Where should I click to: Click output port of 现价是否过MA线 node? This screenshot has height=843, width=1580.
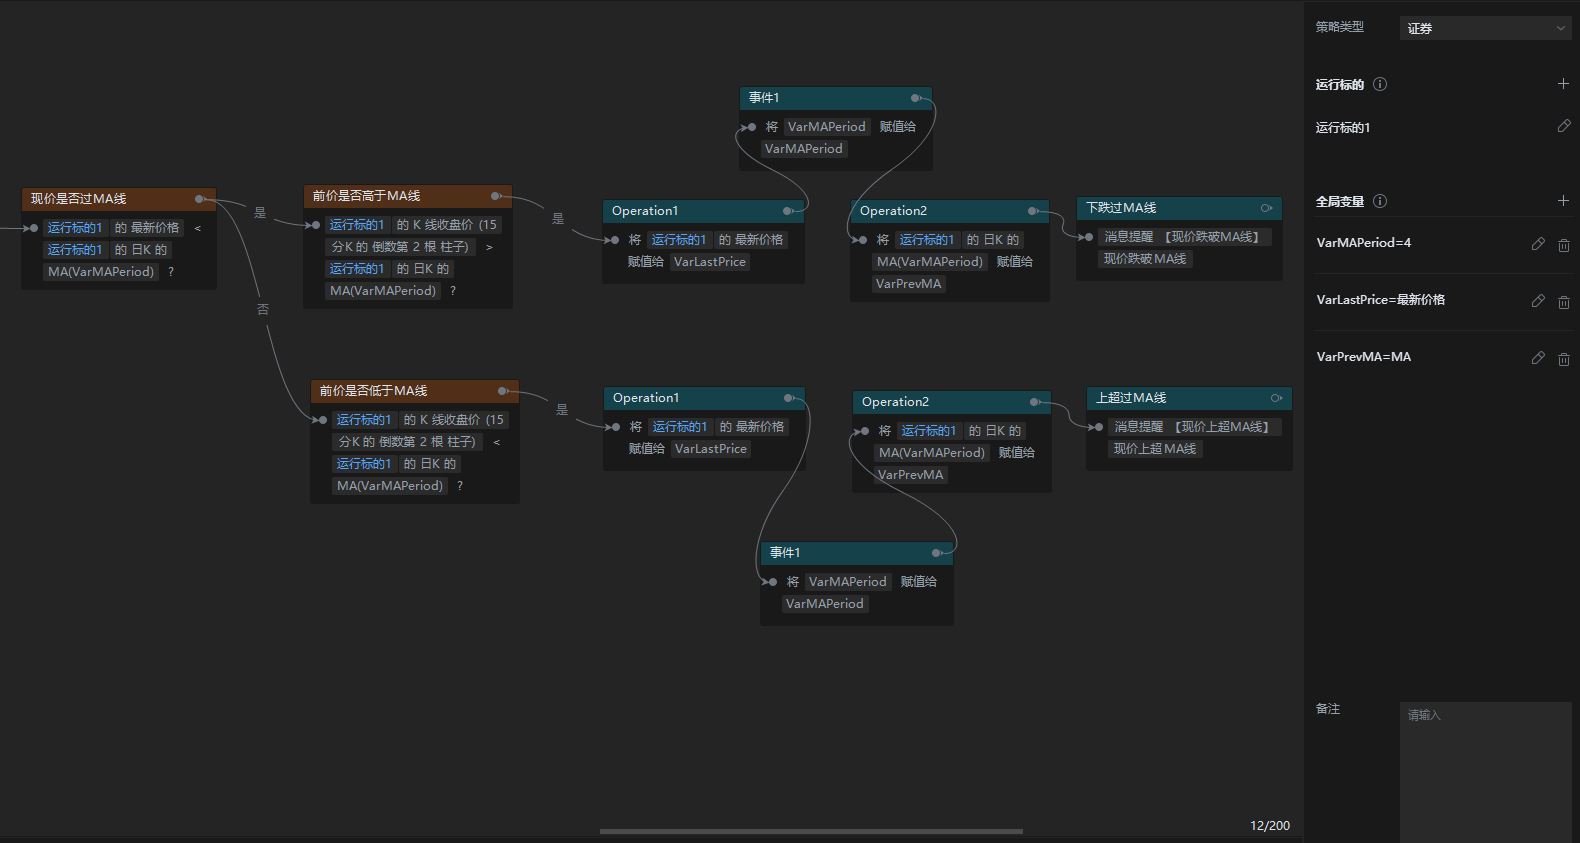[x=200, y=199]
